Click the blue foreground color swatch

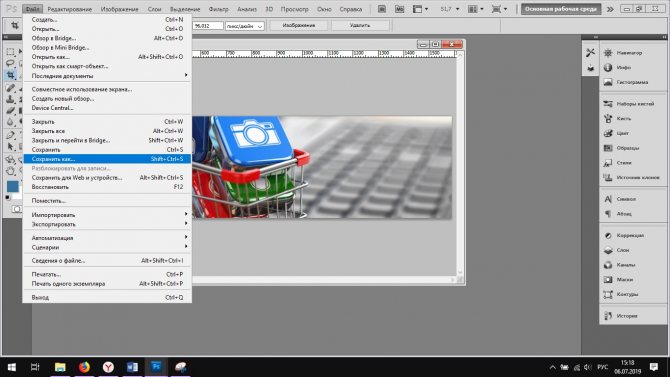click(x=12, y=186)
